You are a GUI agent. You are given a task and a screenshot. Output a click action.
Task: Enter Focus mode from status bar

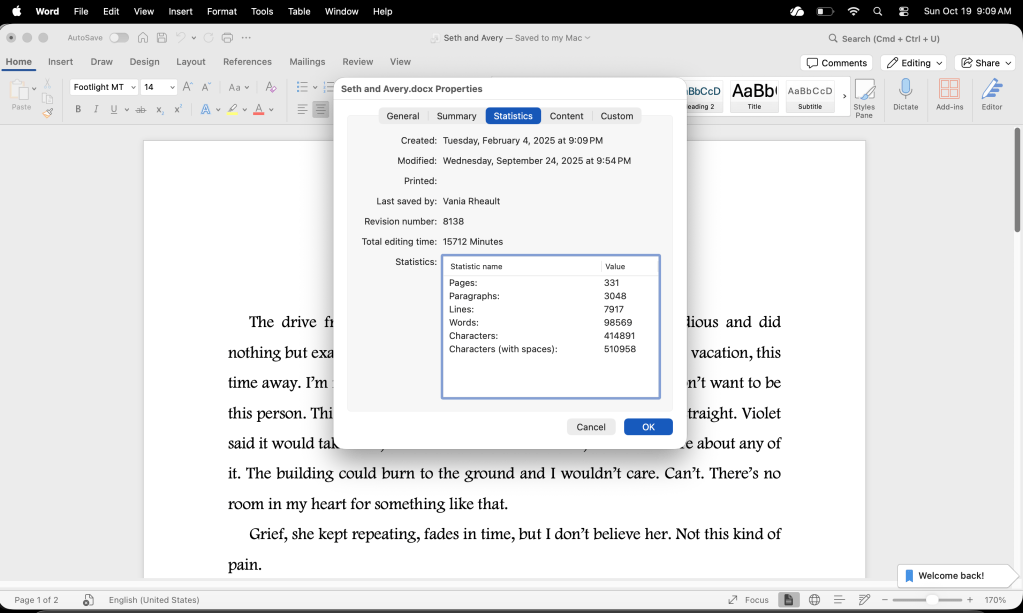click(754, 599)
